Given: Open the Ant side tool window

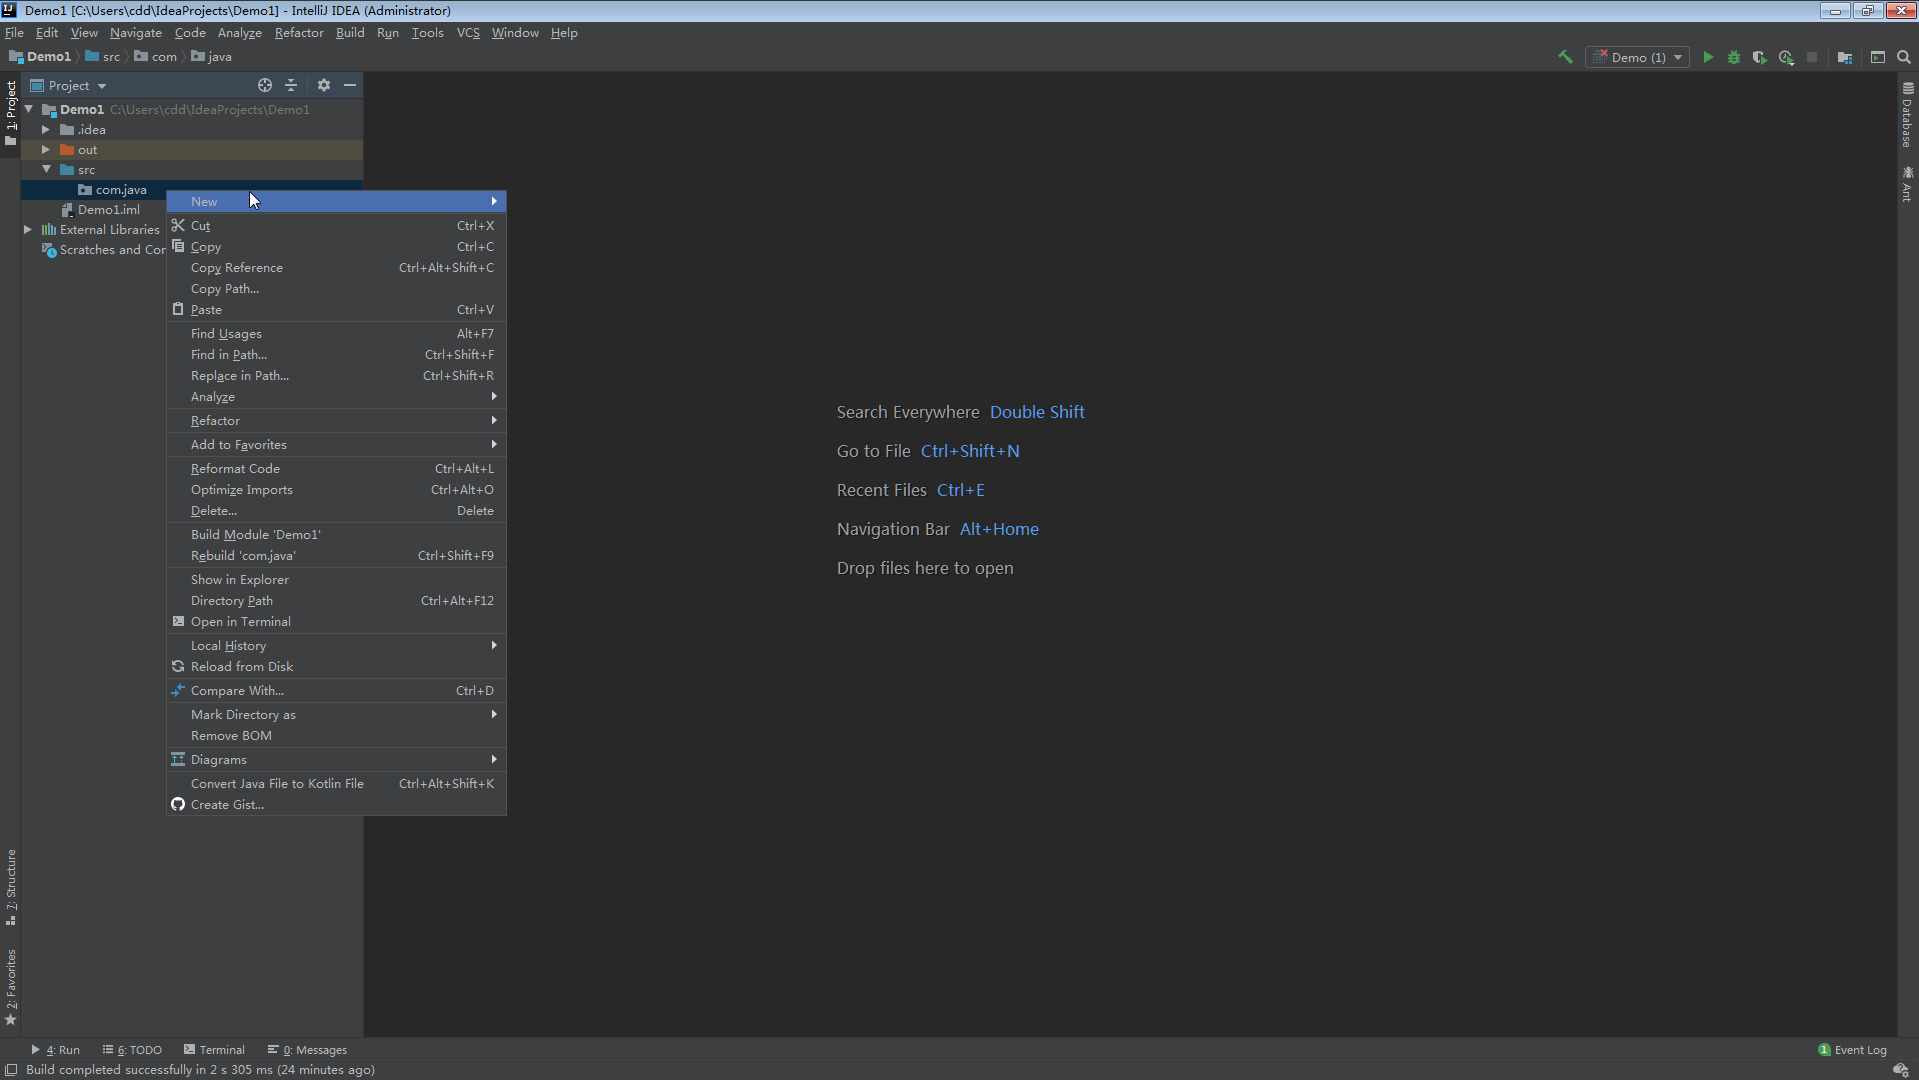Looking at the screenshot, I should click(1908, 184).
